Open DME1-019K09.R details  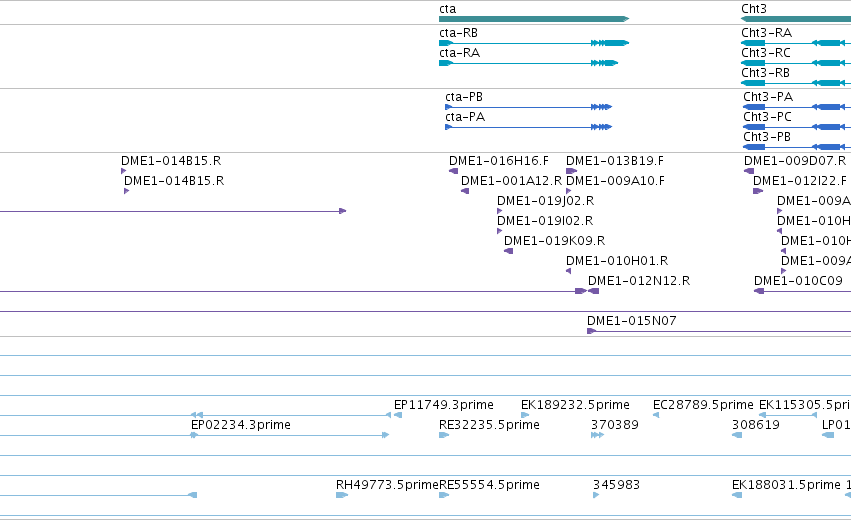[x=555, y=242]
